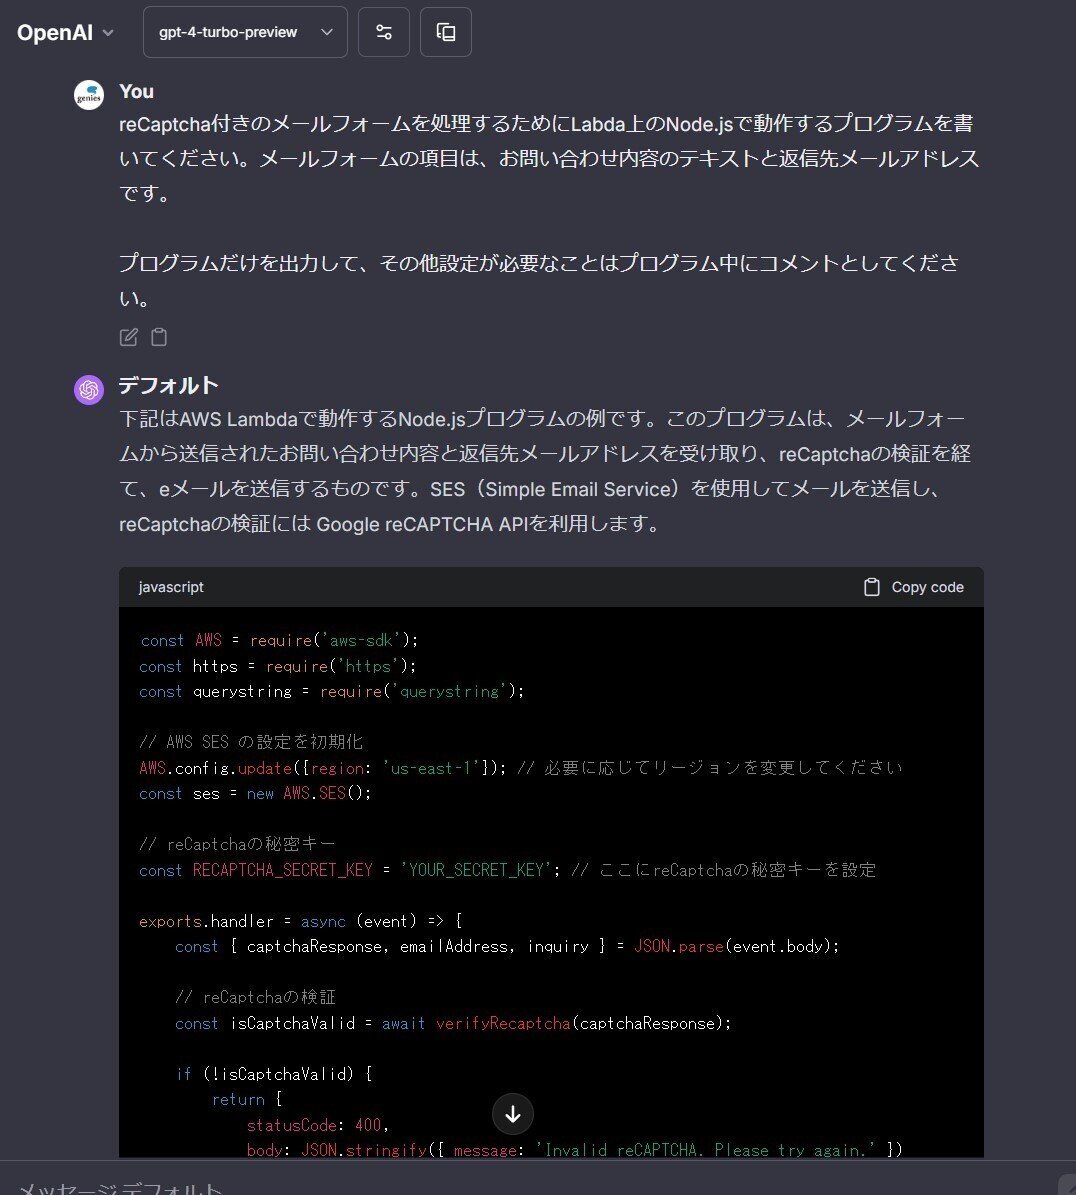Click the Invalid reCAPTCHA message line
This screenshot has height=1195, width=1076.
coord(575,1149)
